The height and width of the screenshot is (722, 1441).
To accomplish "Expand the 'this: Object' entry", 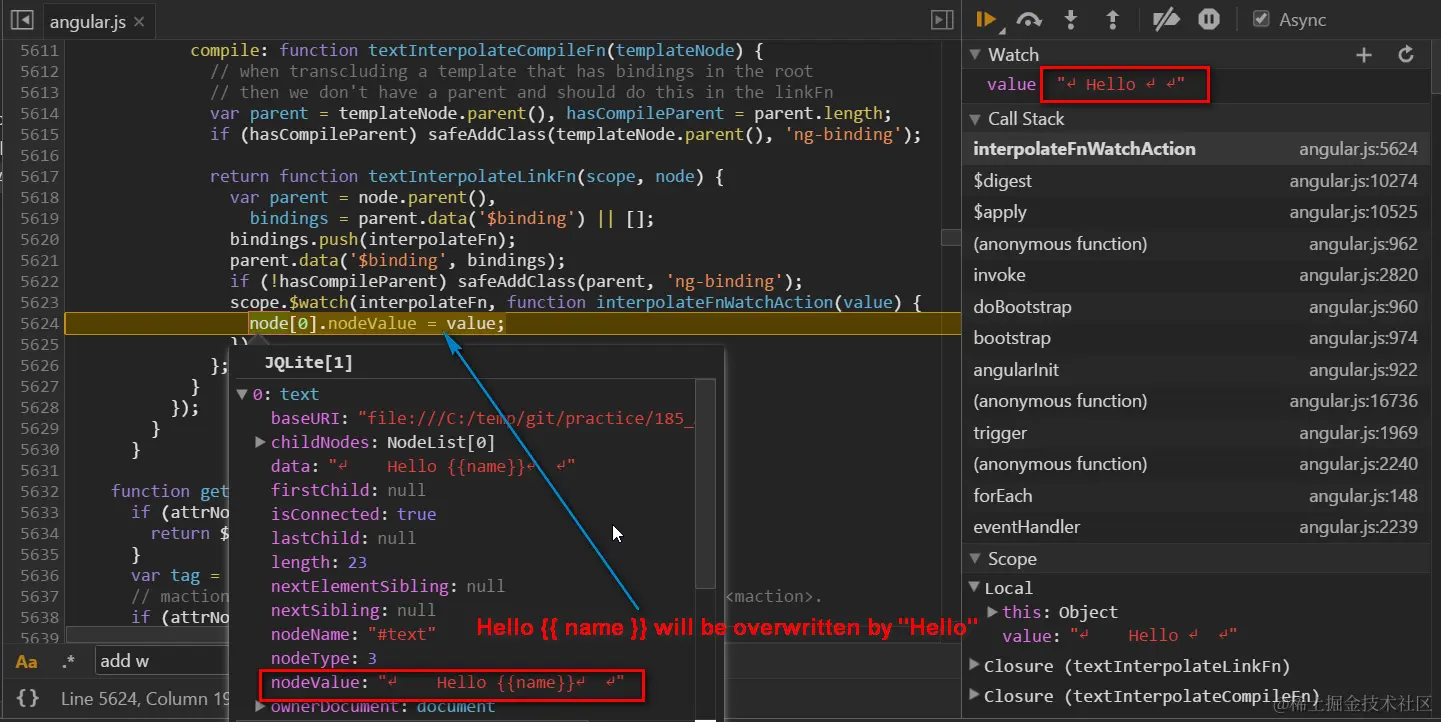I will [992, 612].
